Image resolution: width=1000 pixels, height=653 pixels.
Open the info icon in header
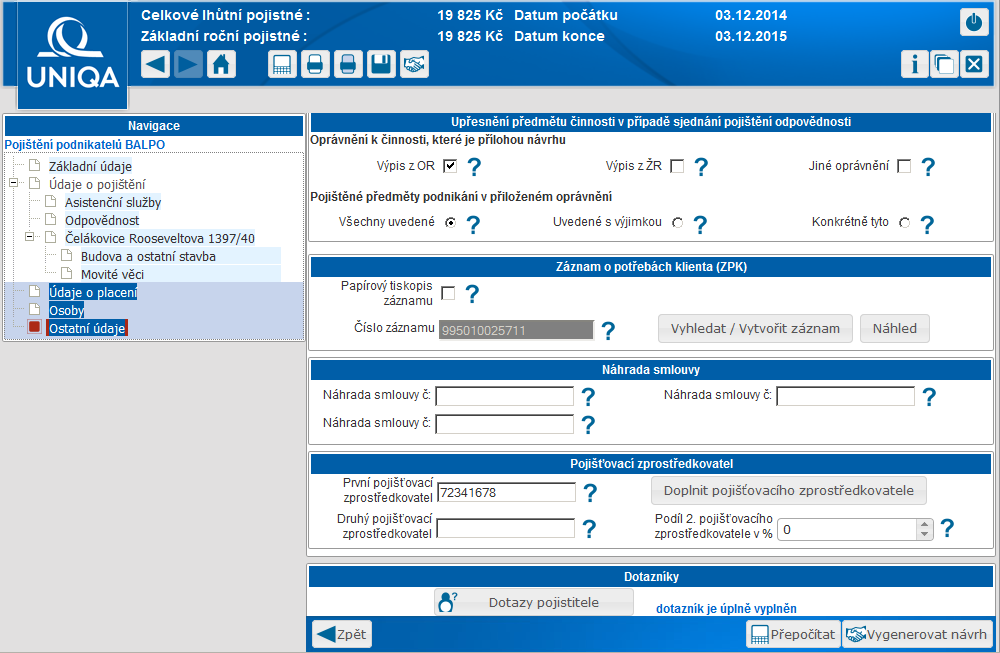click(915, 64)
